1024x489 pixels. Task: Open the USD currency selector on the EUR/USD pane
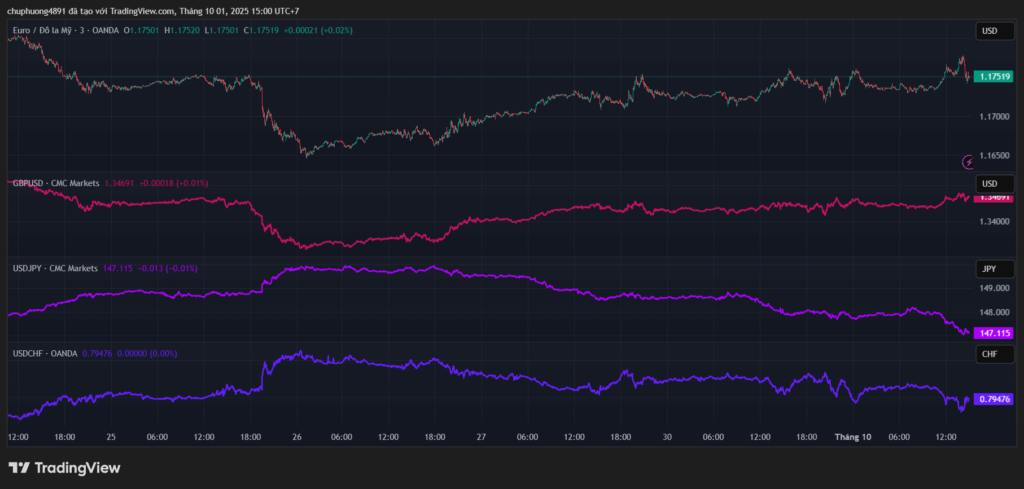(x=990, y=31)
